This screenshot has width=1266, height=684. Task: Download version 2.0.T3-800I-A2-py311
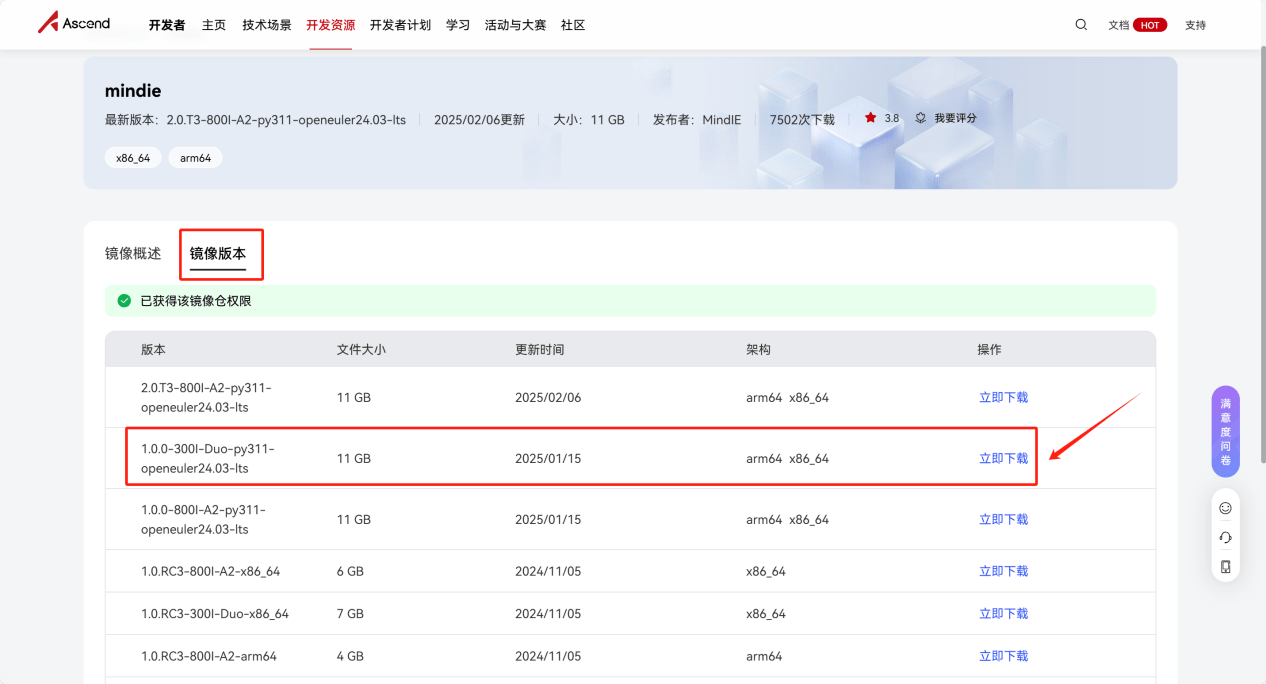pyautogui.click(x=1003, y=397)
